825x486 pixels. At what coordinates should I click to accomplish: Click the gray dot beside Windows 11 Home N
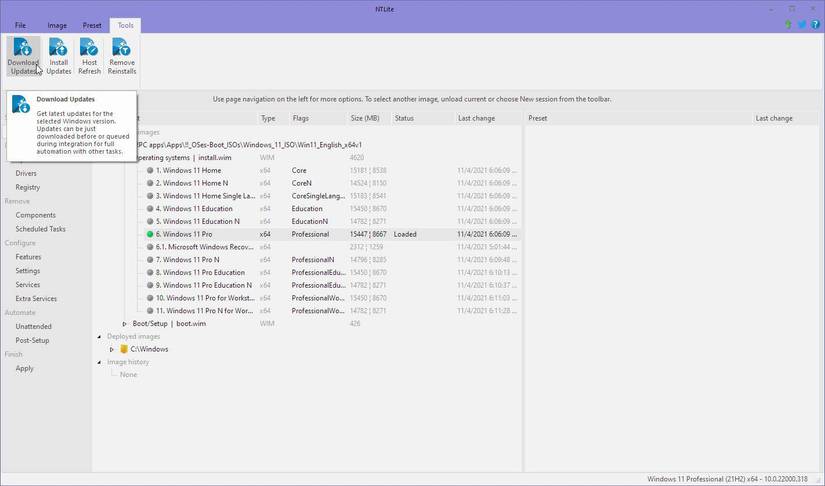(x=150, y=184)
